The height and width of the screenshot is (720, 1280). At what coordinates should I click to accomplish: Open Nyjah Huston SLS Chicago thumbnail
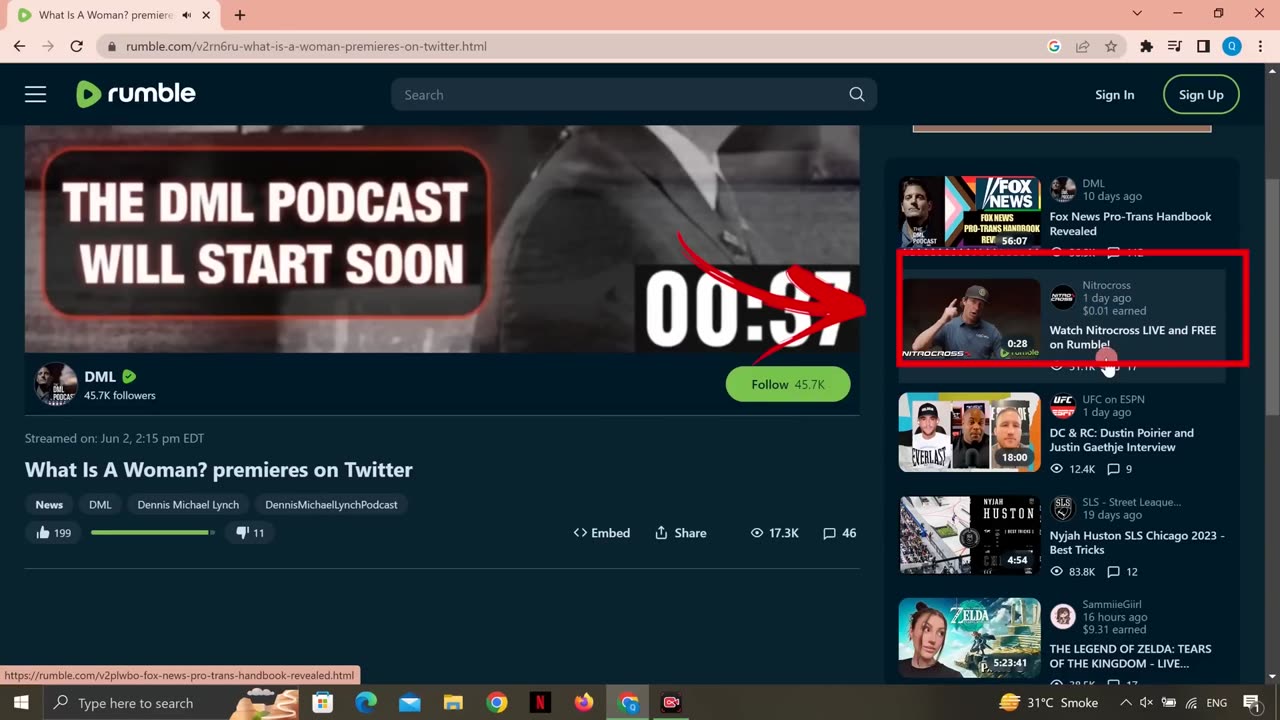click(969, 535)
